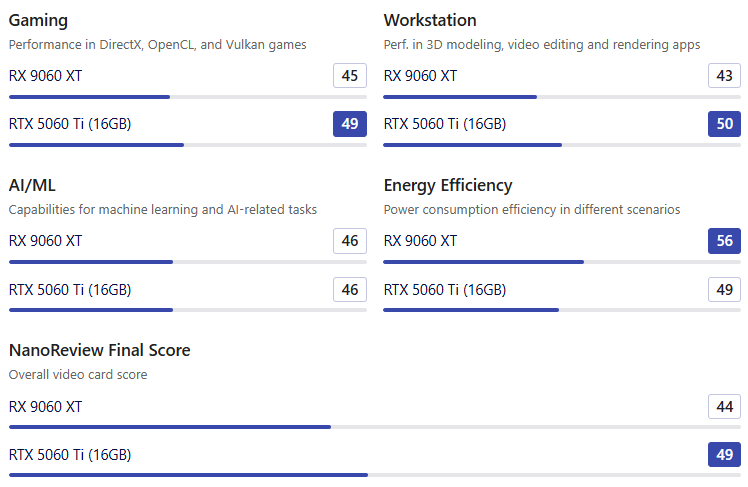
Task: Click the power consumption efficiency description
Action: (x=532, y=210)
